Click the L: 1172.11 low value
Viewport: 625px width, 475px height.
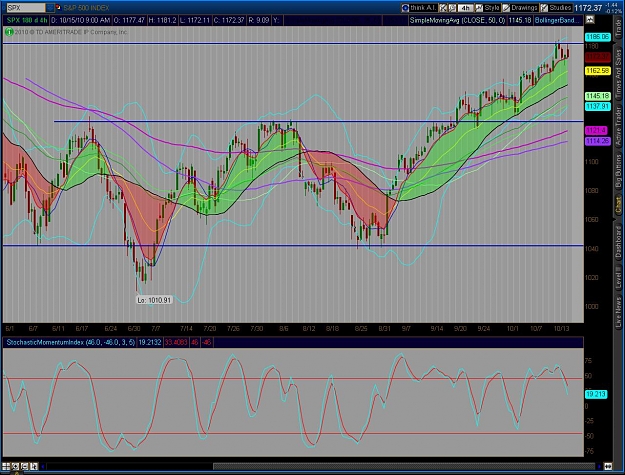click(195, 20)
